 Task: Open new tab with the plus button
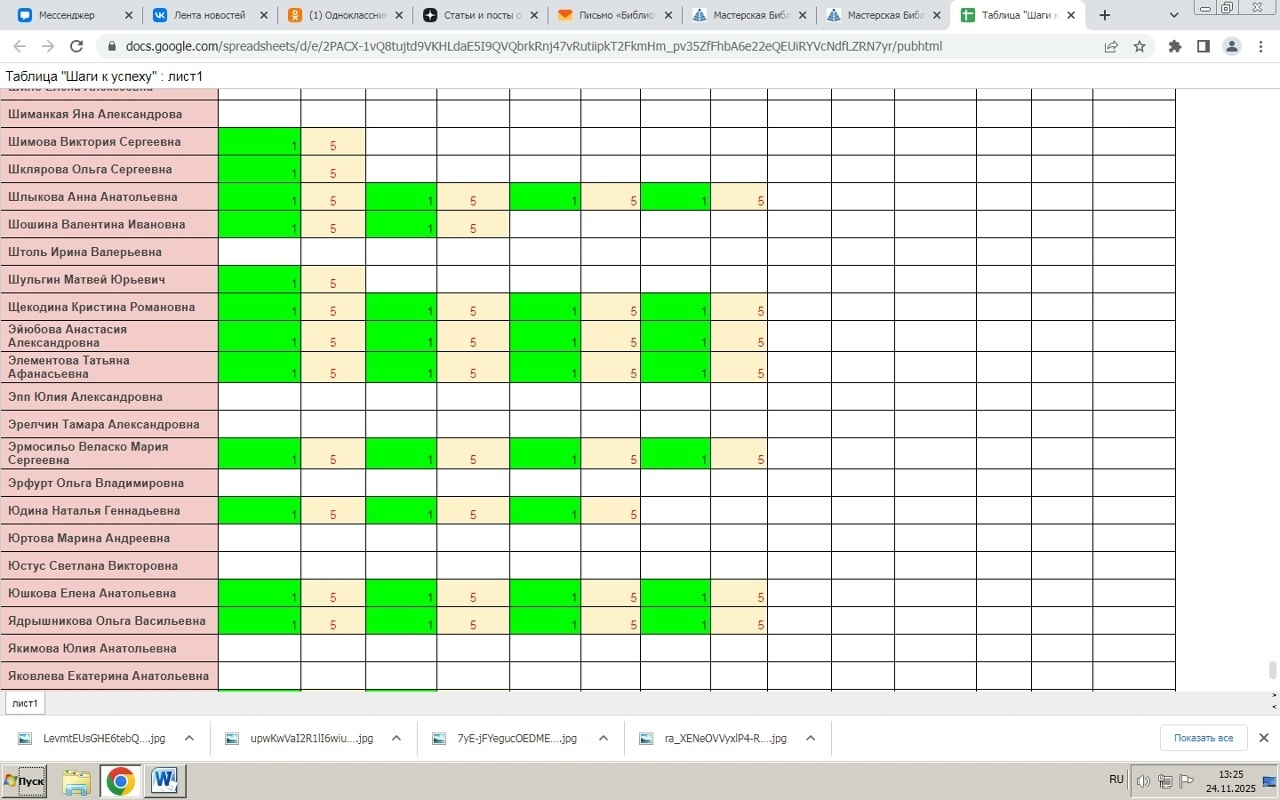[x=1104, y=15]
